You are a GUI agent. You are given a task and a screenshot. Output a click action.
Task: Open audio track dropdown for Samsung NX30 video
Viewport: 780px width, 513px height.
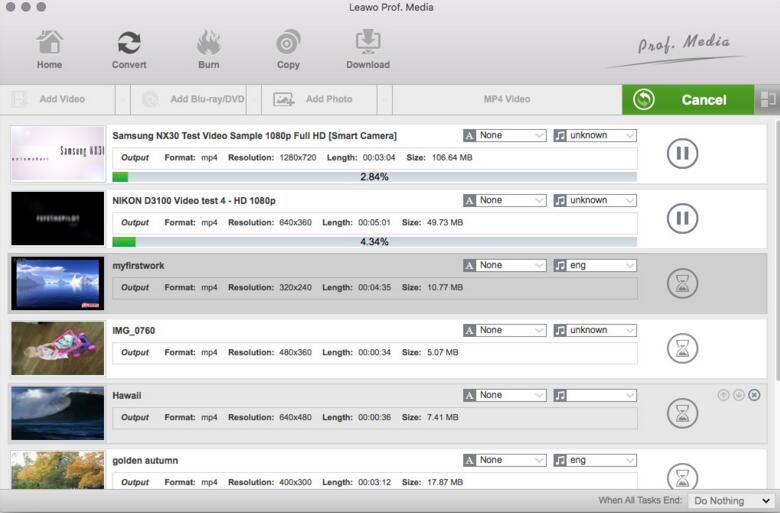click(595, 135)
